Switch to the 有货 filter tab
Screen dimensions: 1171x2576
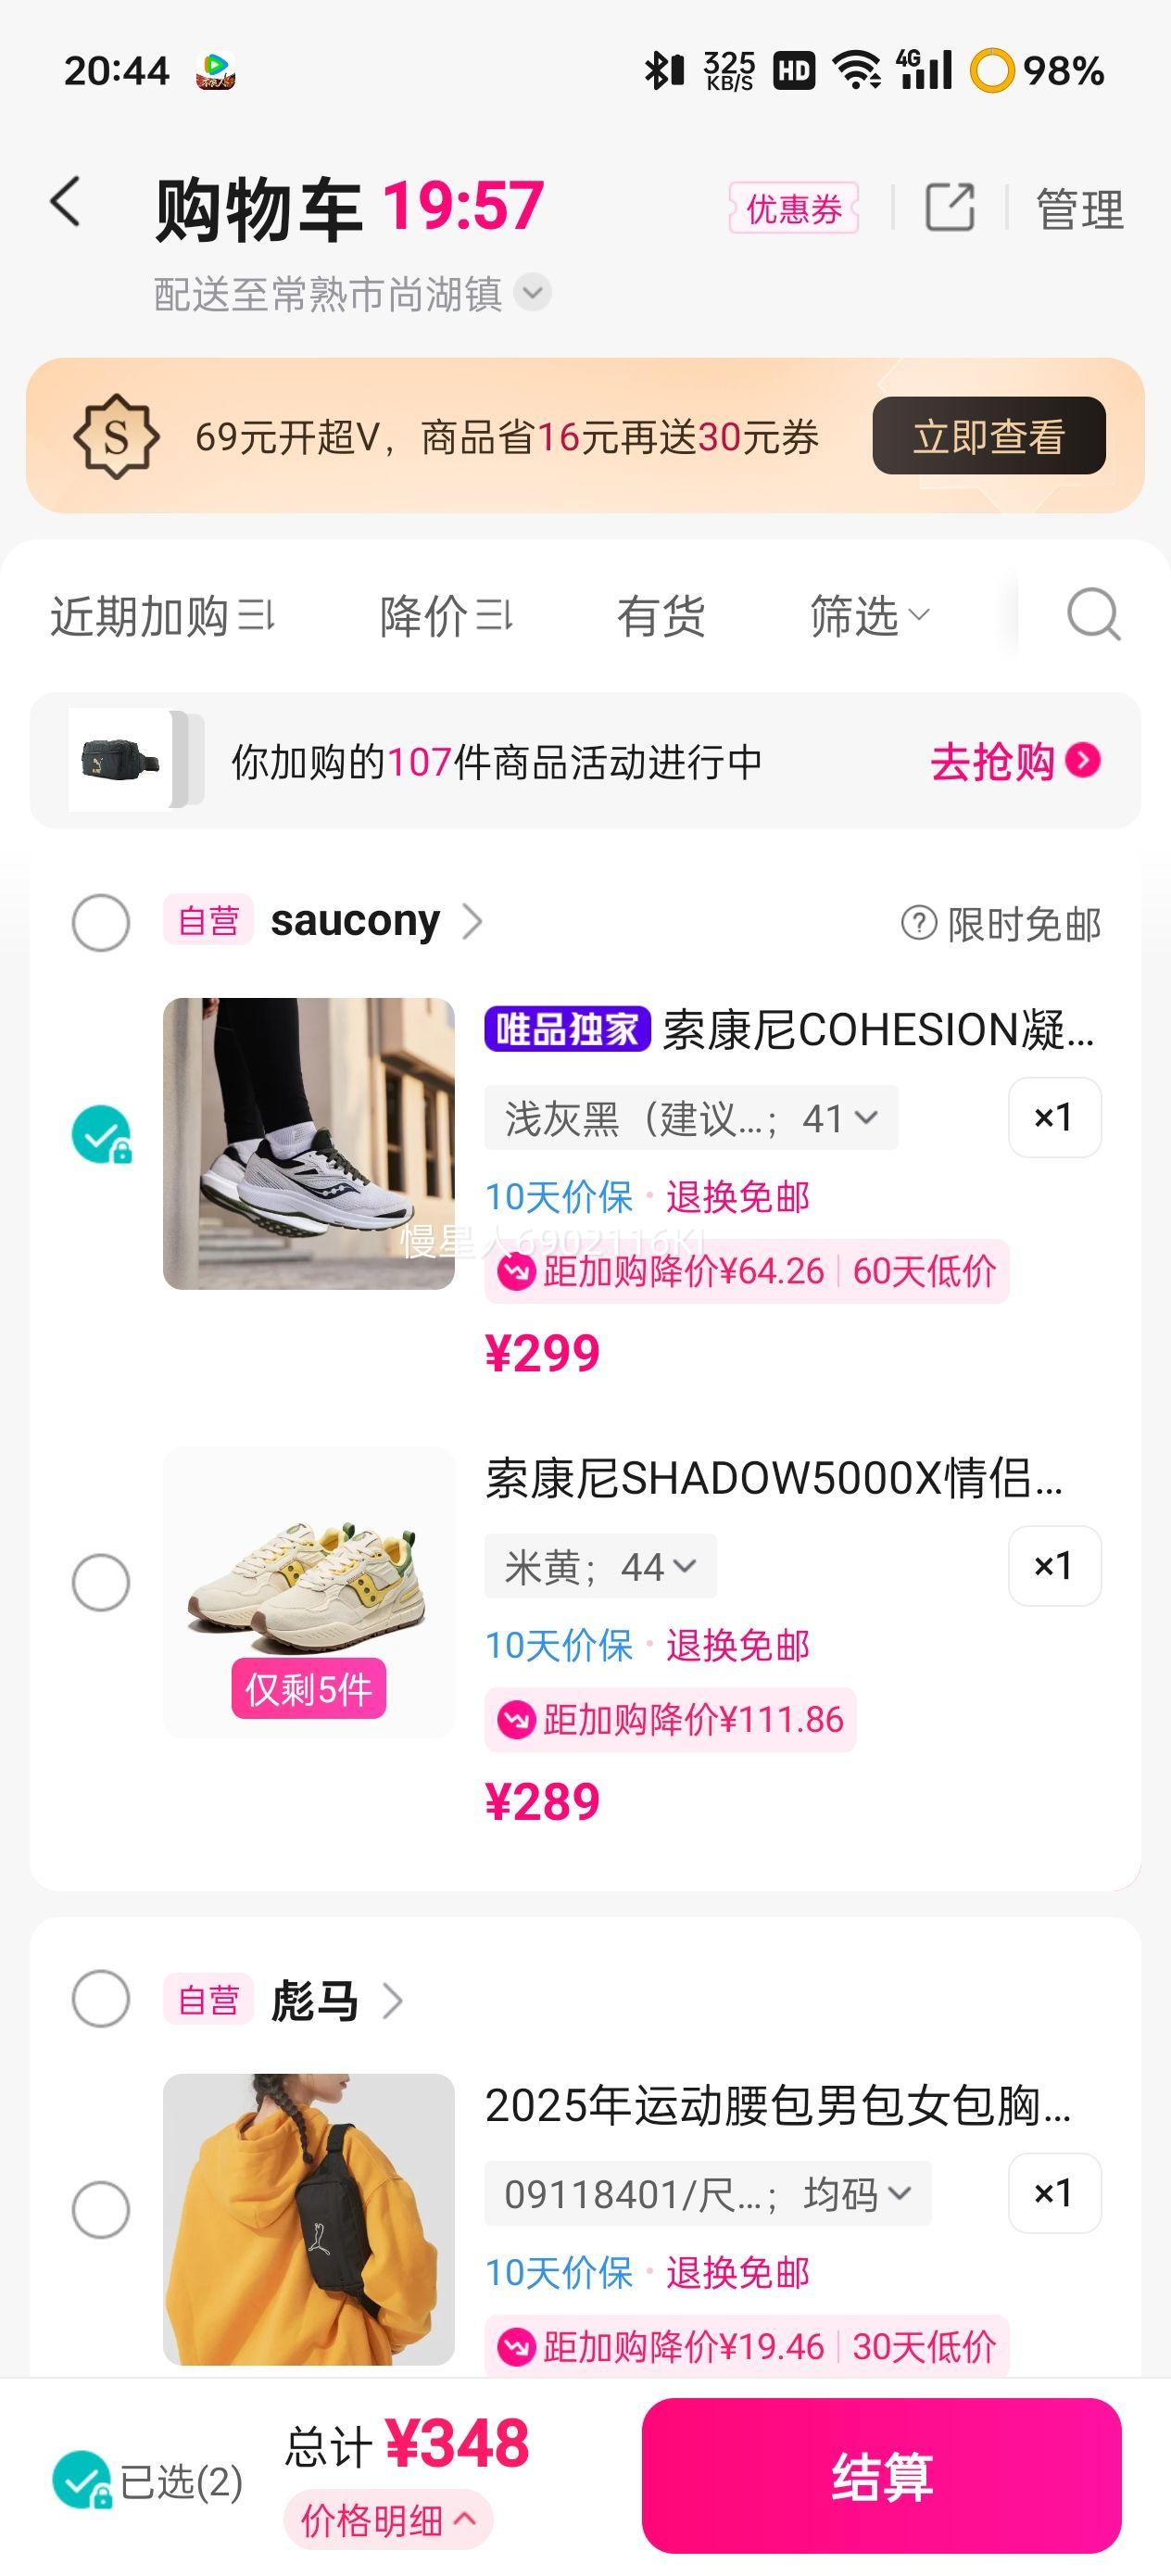[661, 616]
